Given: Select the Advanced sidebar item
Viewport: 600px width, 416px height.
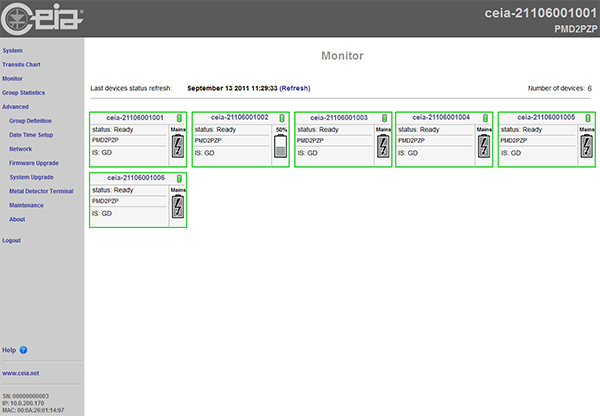Looking at the screenshot, I should pyautogui.click(x=15, y=107).
